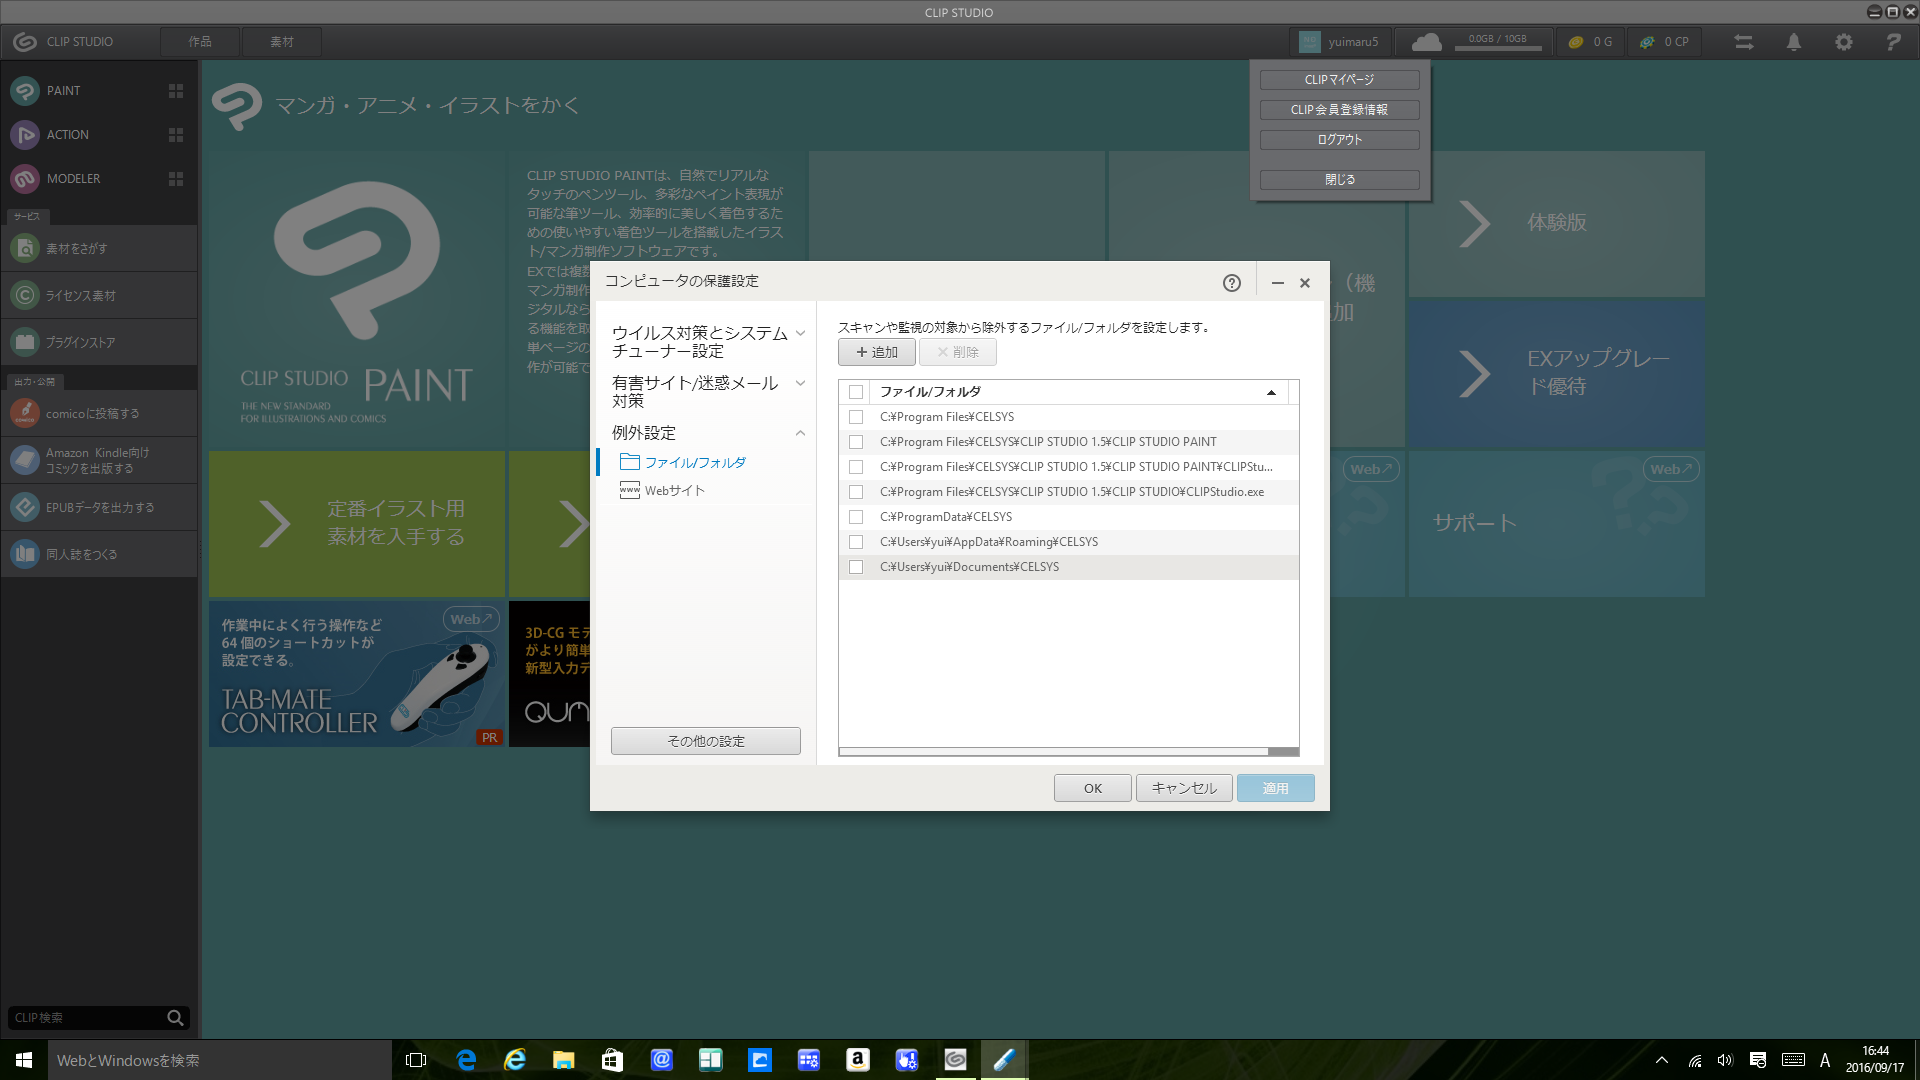Click the help question mark in dialog
This screenshot has height=1080, width=1920.
[1232, 283]
